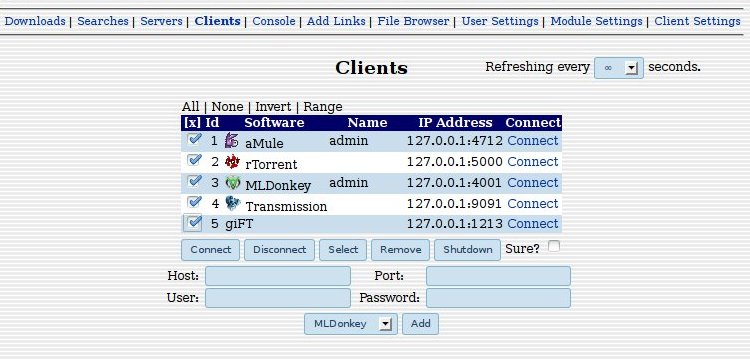The image size is (750, 360).
Task: Click the Id column header
Action: tap(212, 123)
